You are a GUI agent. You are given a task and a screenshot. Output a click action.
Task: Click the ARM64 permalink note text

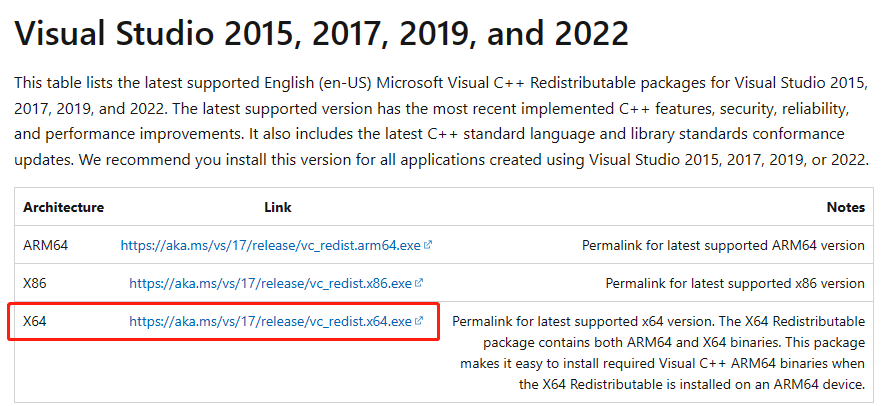[723, 245]
